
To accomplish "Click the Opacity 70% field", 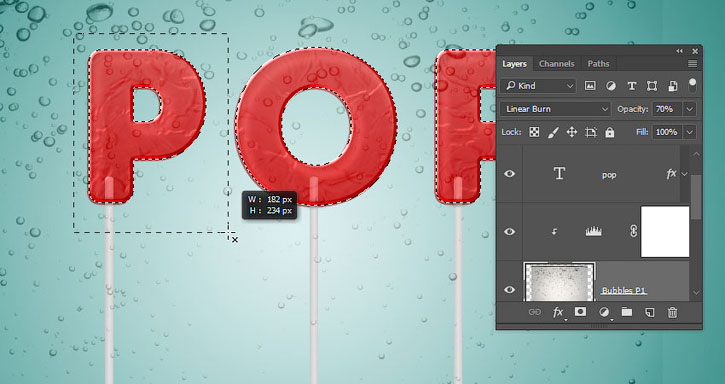I will (x=668, y=109).
